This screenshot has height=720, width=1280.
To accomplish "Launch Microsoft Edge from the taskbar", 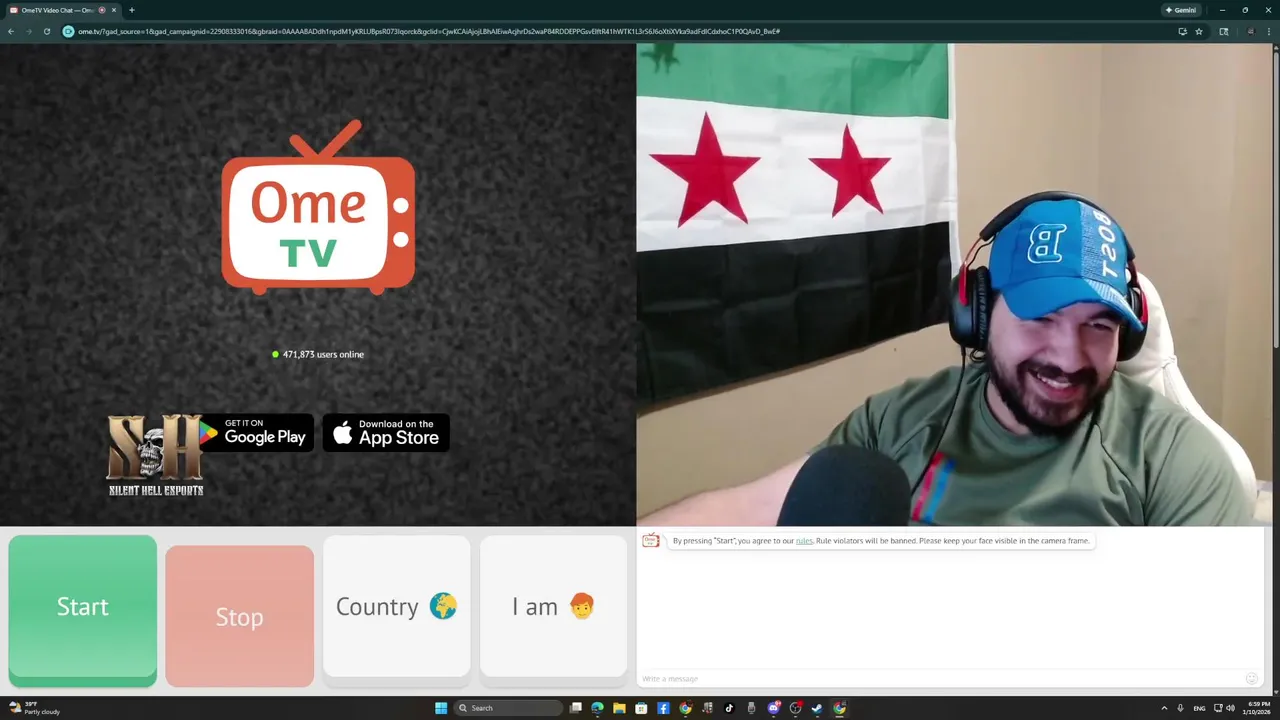I will [597, 708].
